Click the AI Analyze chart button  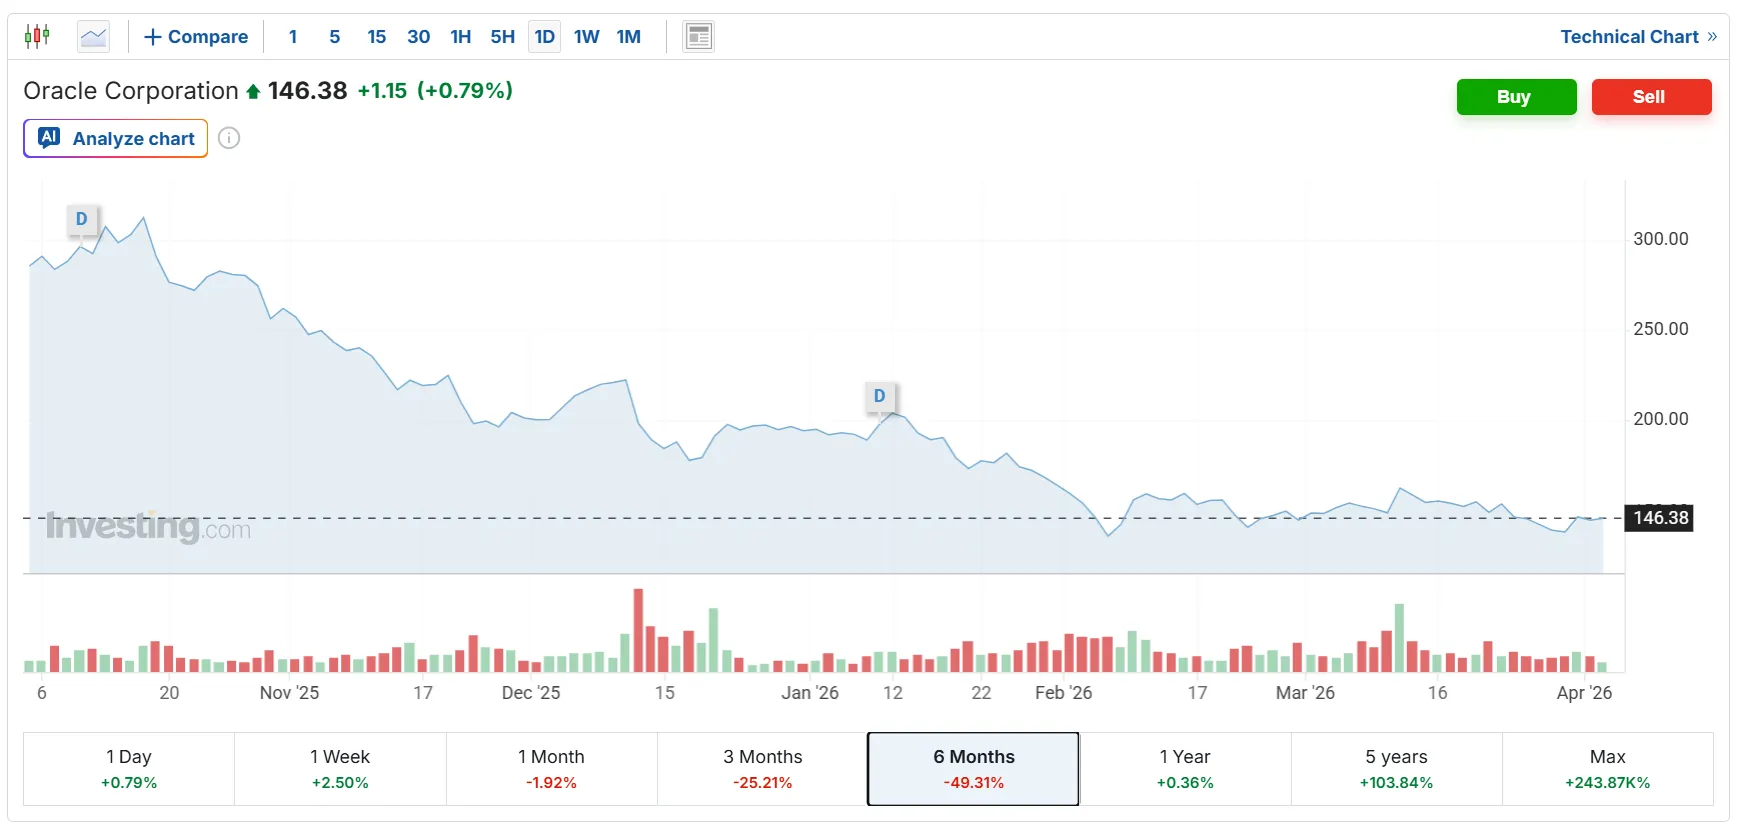116,138
